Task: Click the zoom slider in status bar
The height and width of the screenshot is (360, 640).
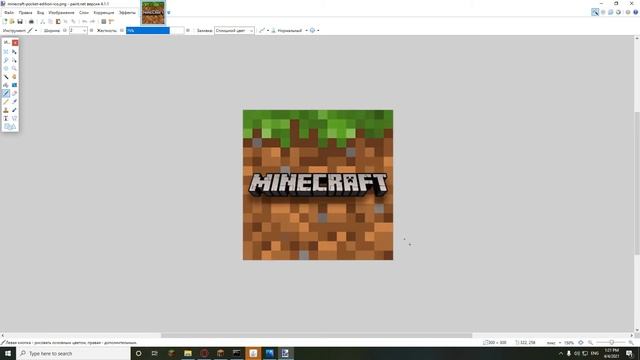Action: (611, 343)
